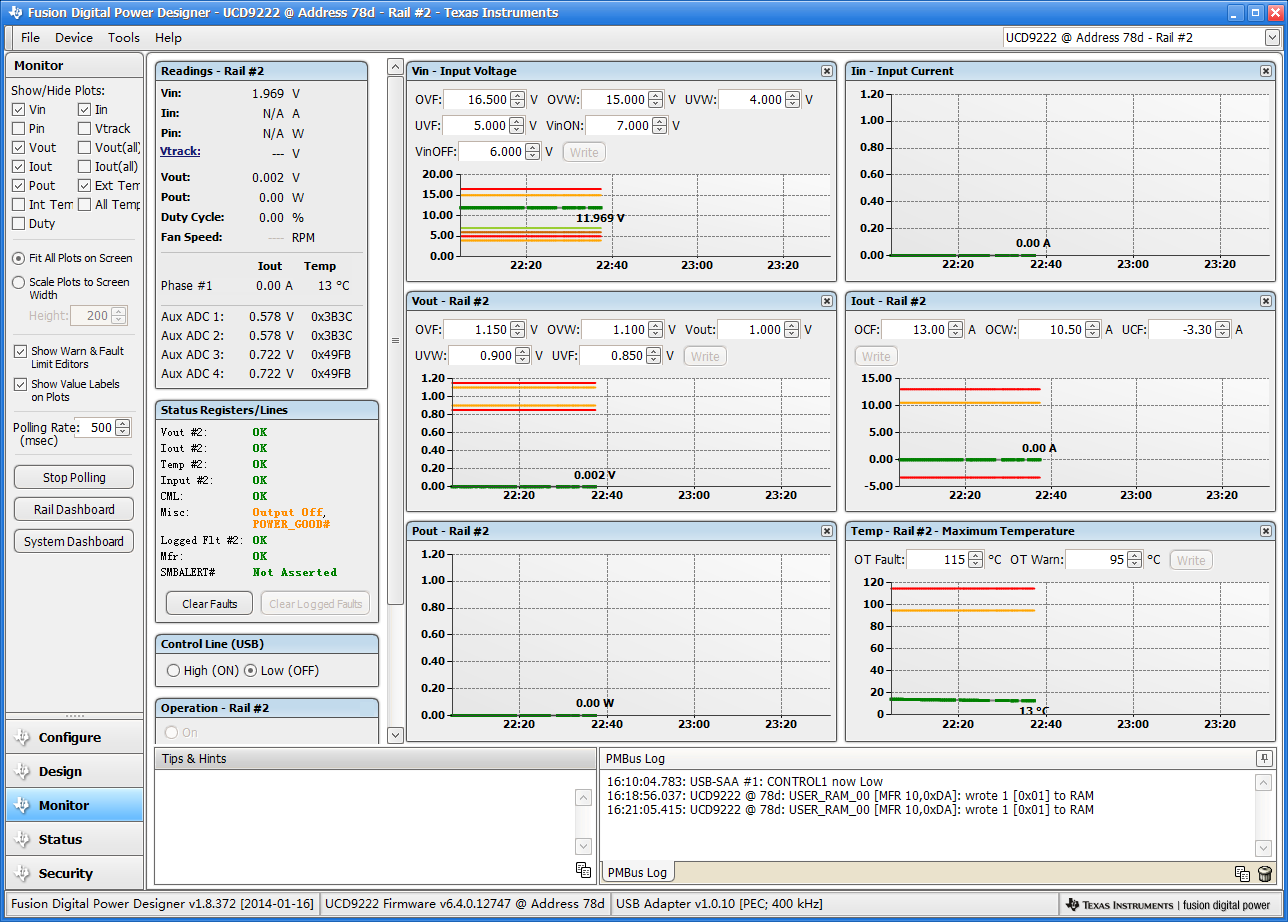Toggle Show Warn & Fault Limit Editors

point(20,352)
